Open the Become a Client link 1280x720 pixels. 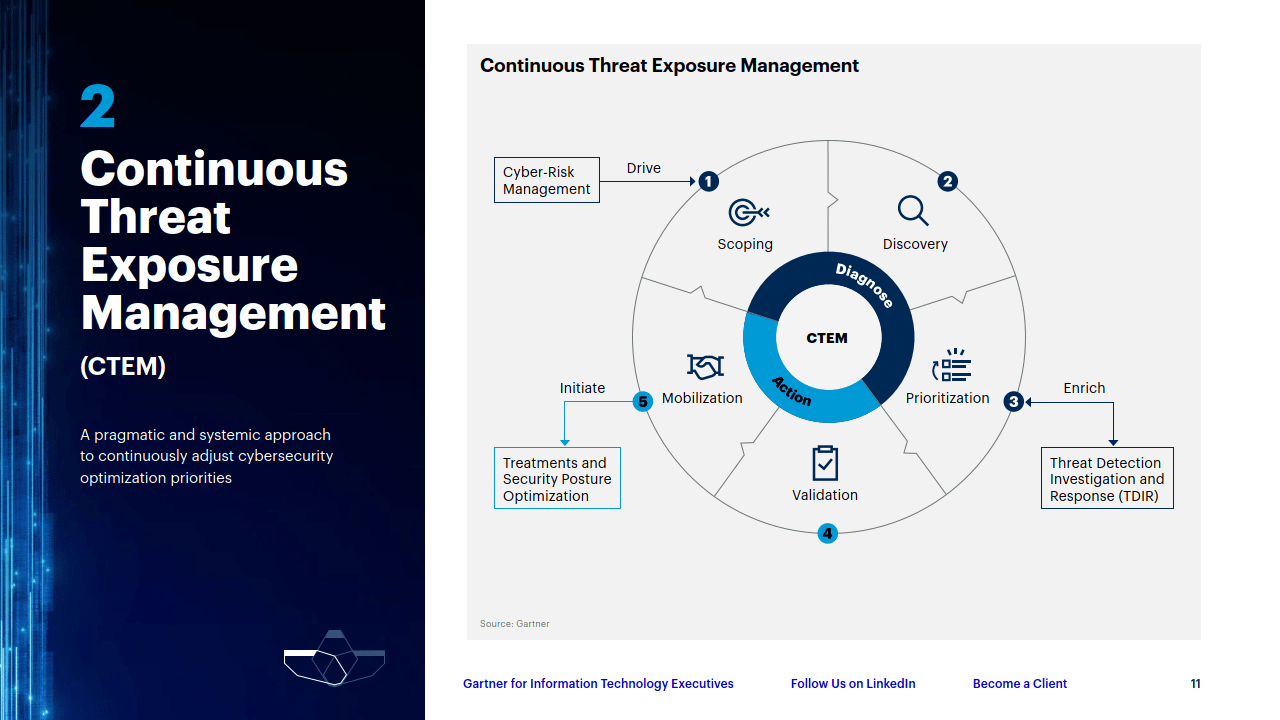coord(1020,684)
